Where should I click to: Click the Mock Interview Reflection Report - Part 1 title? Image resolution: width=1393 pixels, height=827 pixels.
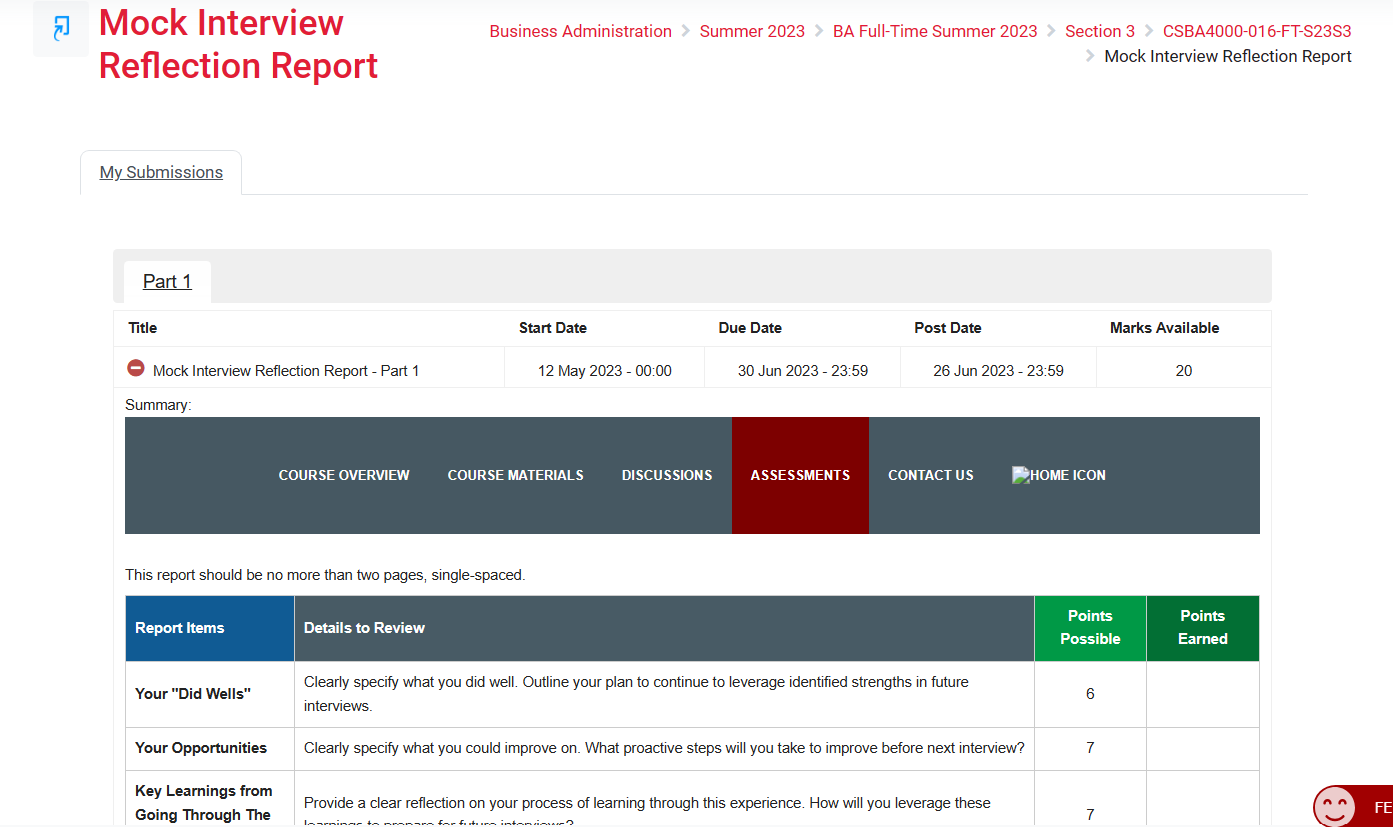click(x=286, y=371)
